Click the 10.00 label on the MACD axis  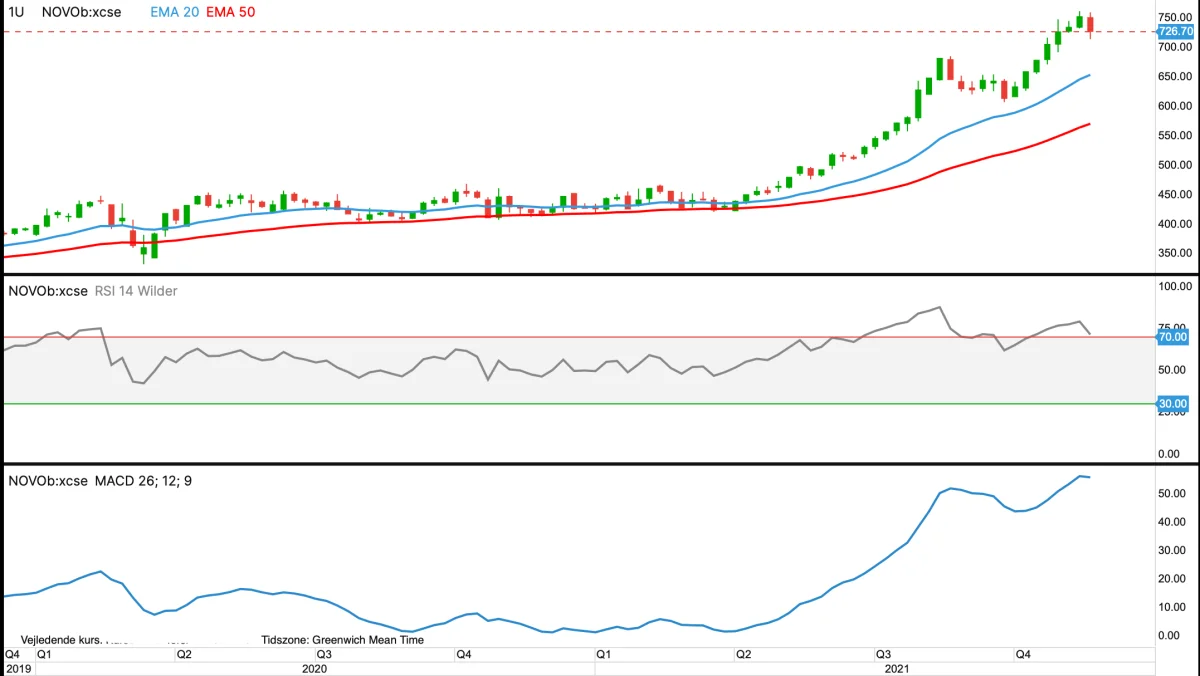(x=1171, y=607)
